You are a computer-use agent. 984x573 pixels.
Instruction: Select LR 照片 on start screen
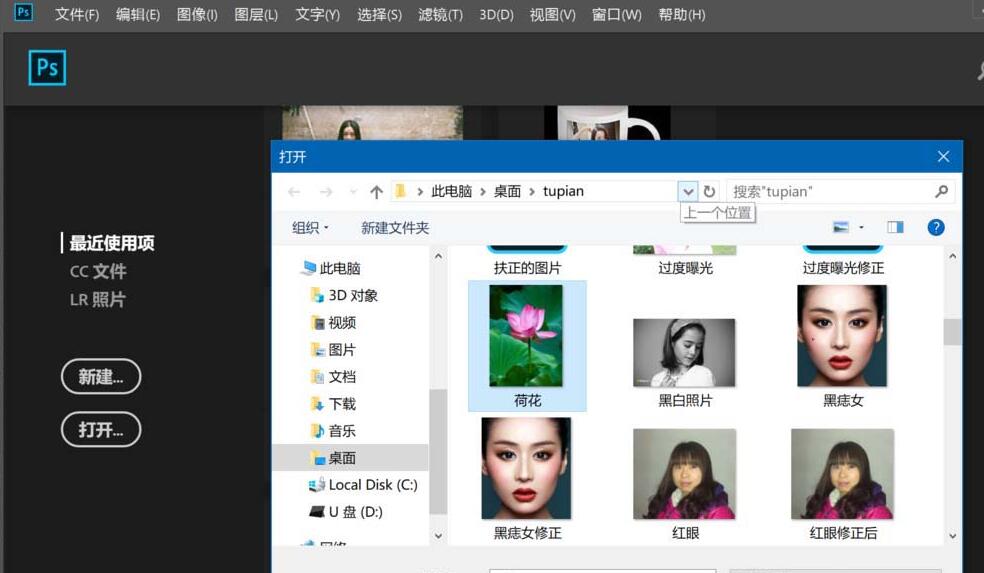97,299
